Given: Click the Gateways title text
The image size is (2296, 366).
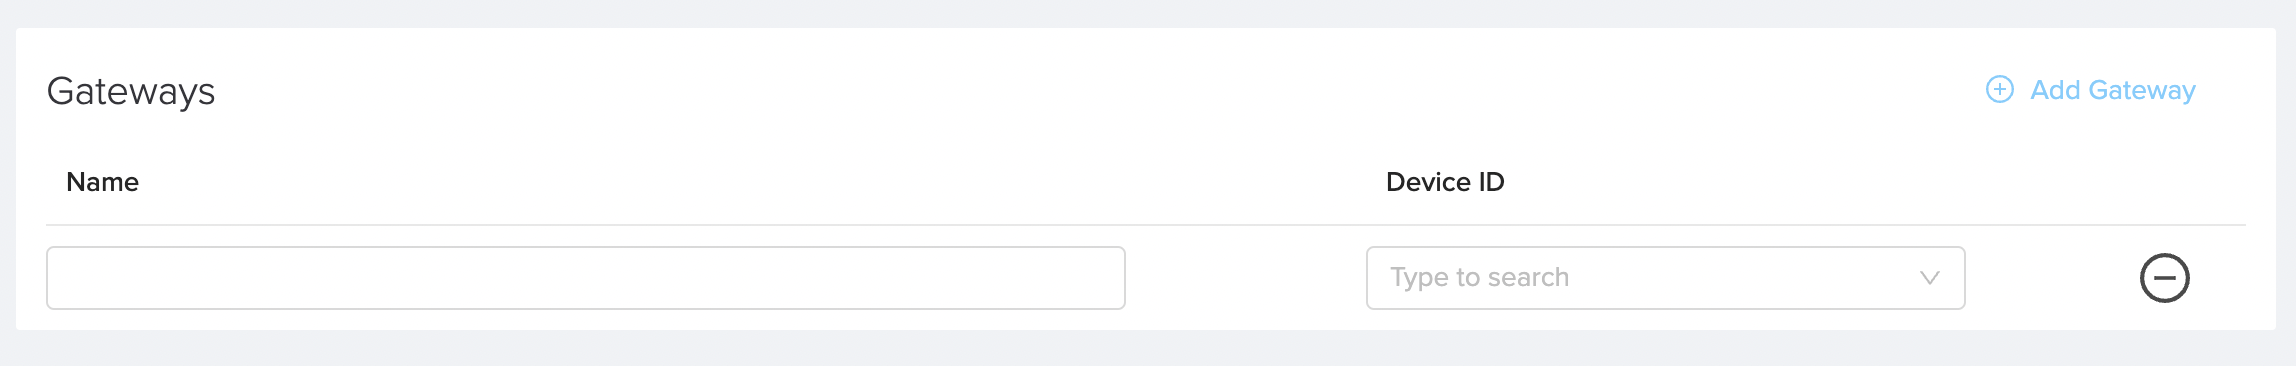Looking at the screenshot, I should click(x=131, y=92).
